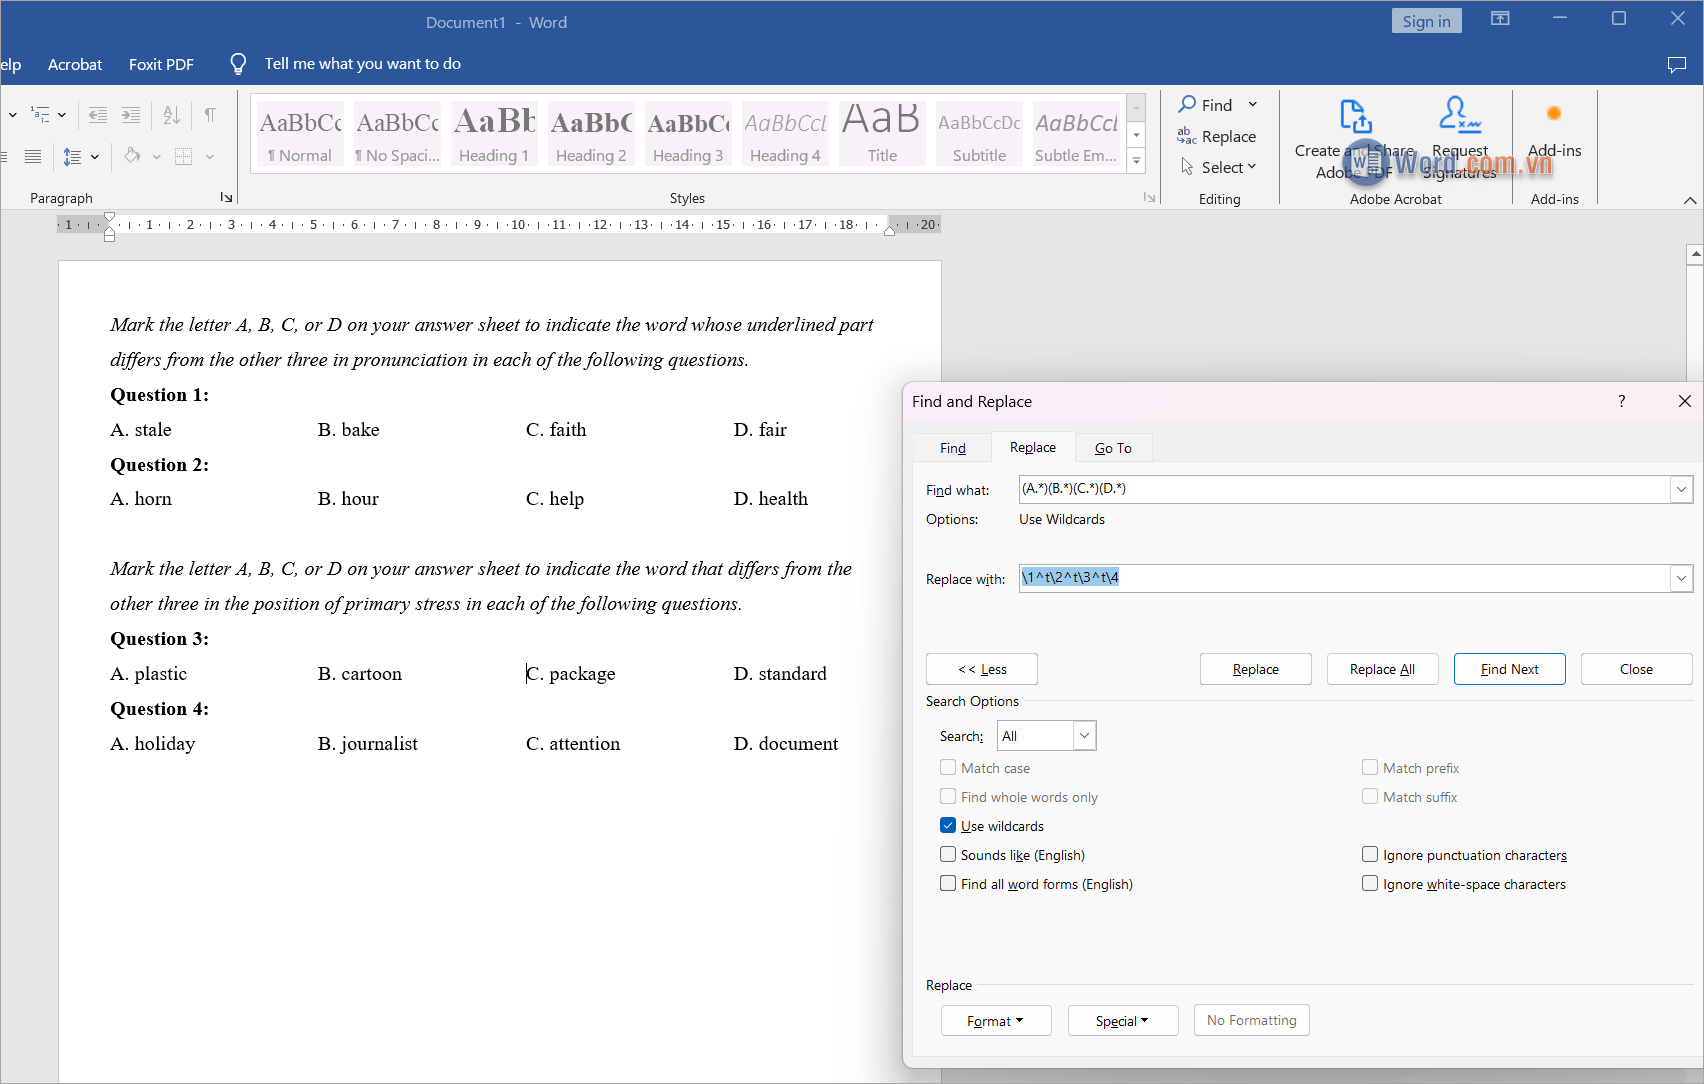Screen dimensions: 1704x1084
Task: Click the Less button to collapse options
Action: [982, 669]
